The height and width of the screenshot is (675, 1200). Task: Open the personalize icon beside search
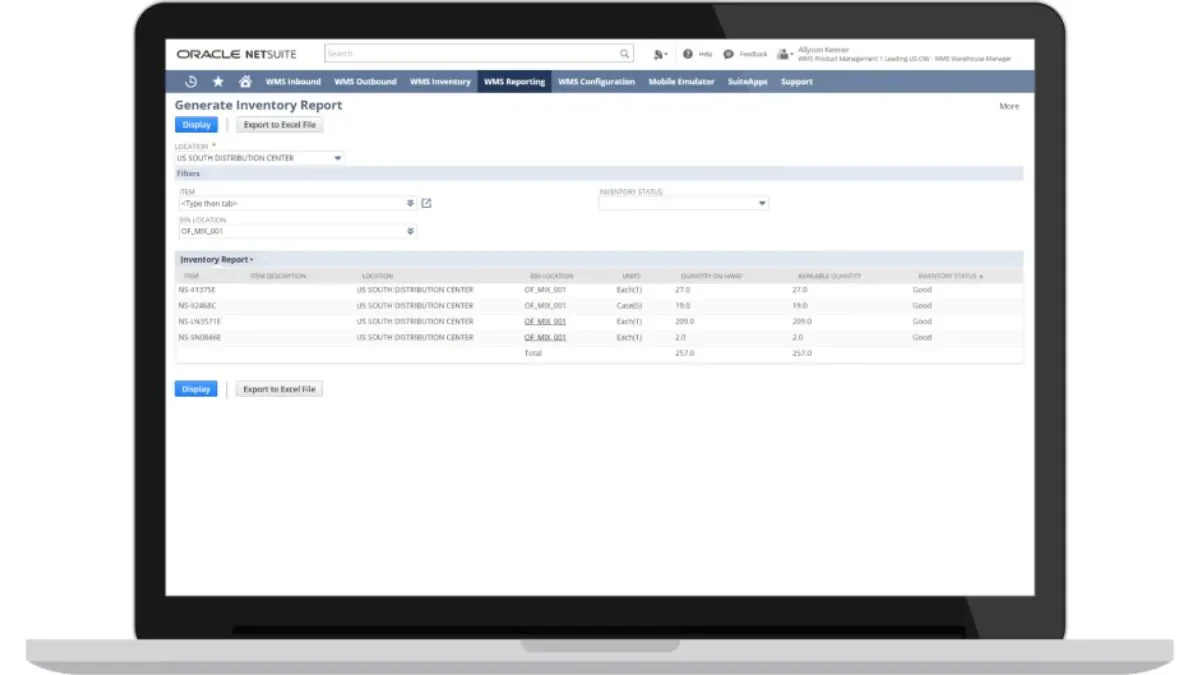(660, 54)
